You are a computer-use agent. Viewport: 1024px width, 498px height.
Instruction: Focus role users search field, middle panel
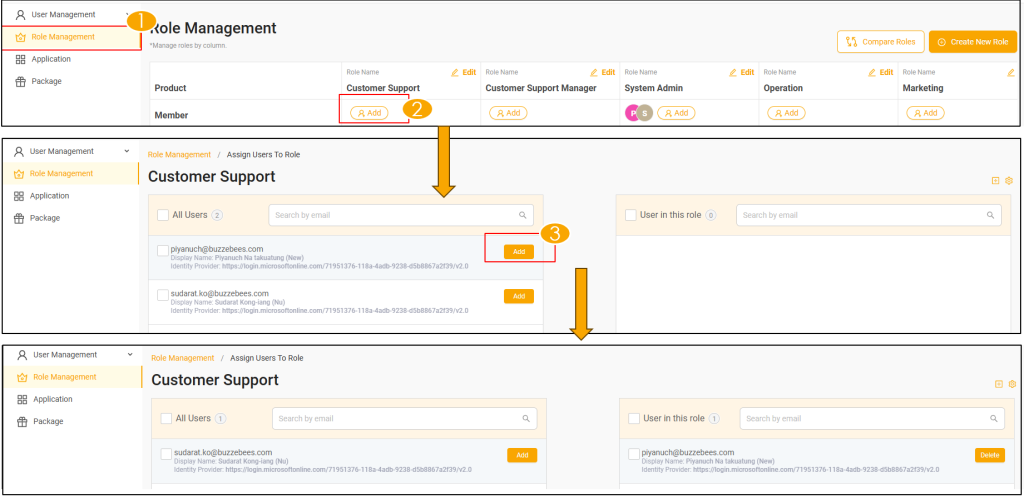[x=869, y=215]
